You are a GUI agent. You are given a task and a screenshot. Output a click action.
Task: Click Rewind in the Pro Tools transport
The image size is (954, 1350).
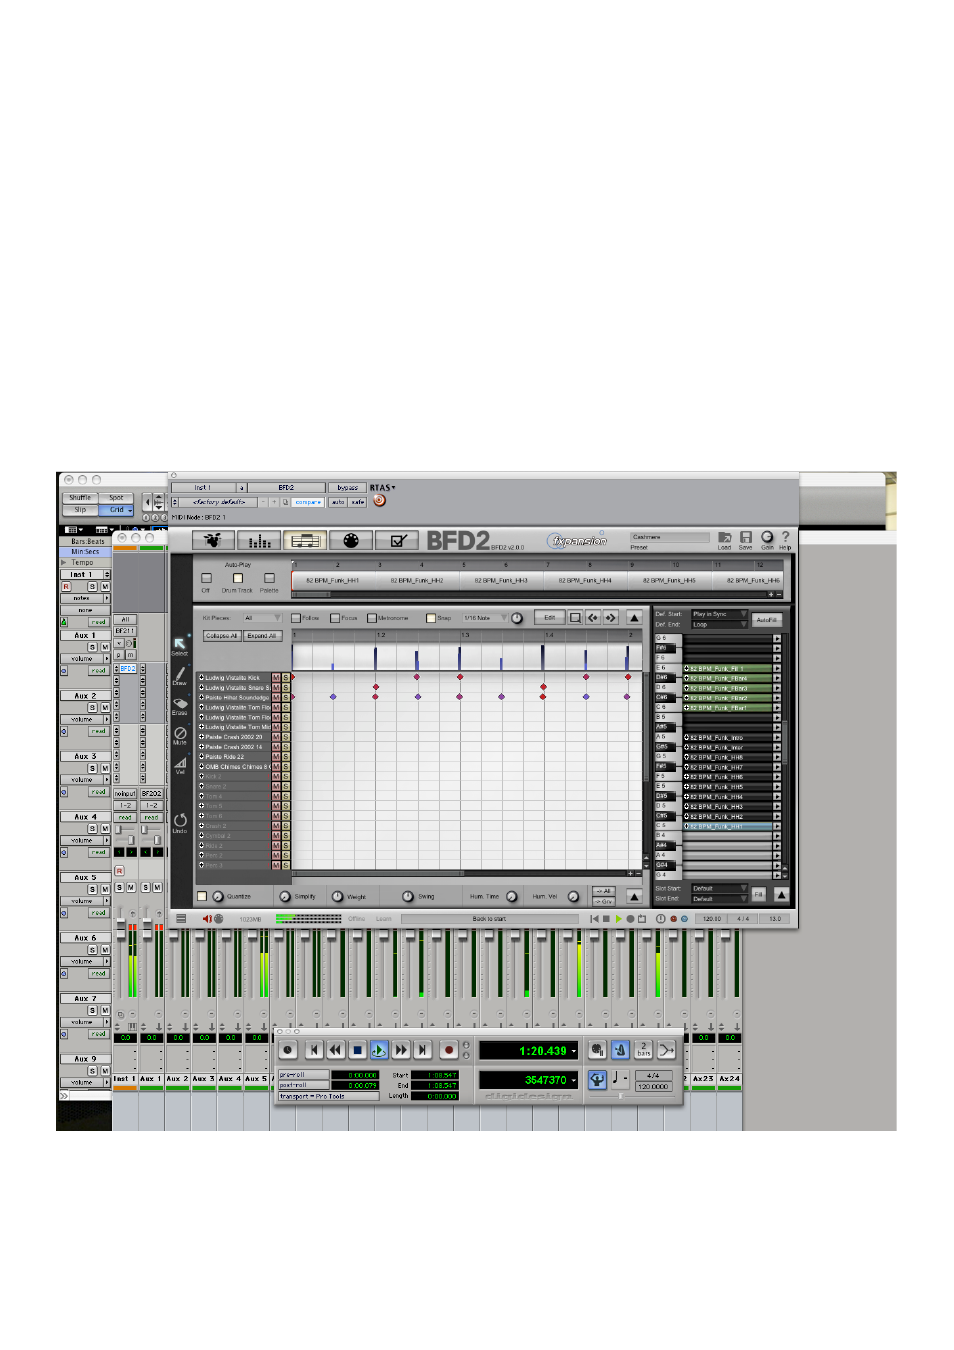click(x=335, y=1050)
